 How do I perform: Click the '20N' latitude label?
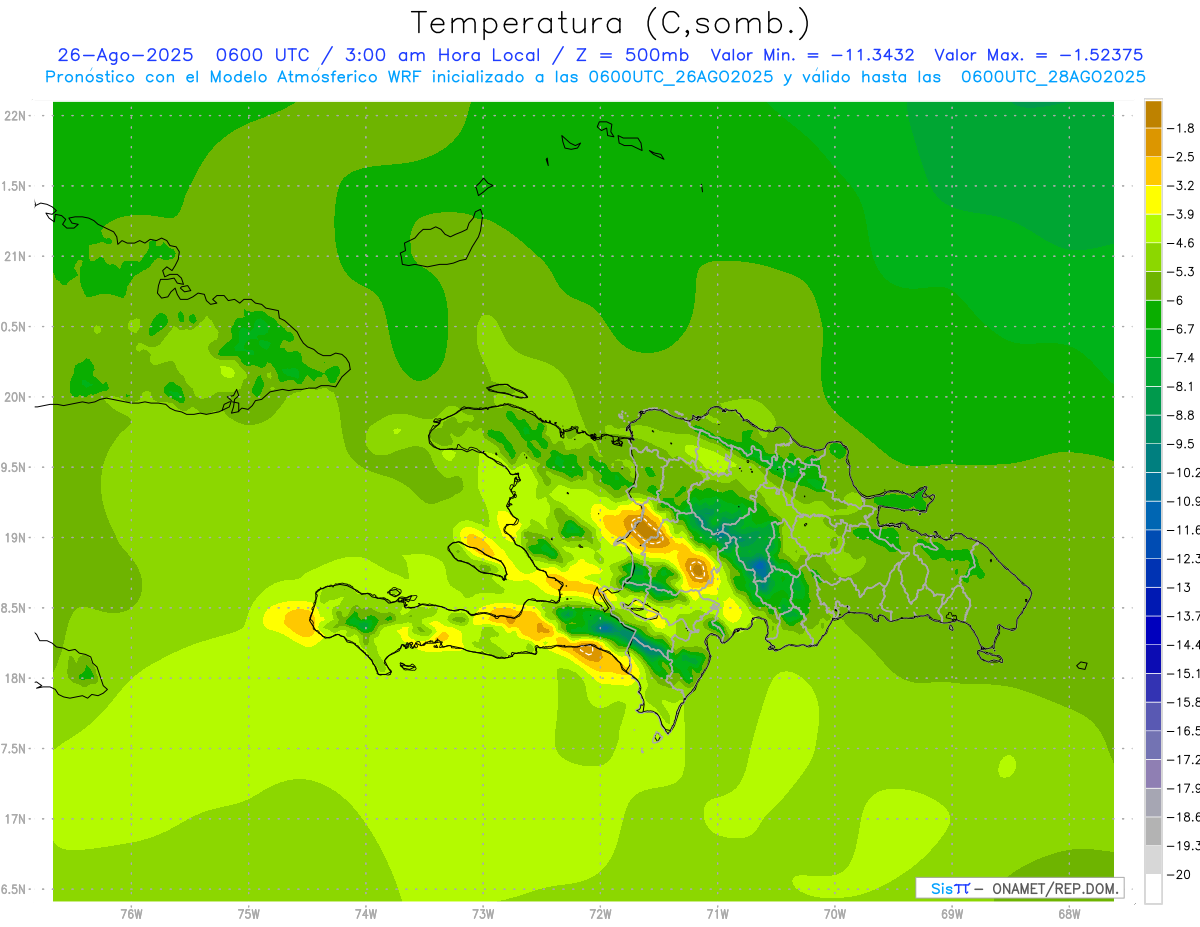[14, 397]
